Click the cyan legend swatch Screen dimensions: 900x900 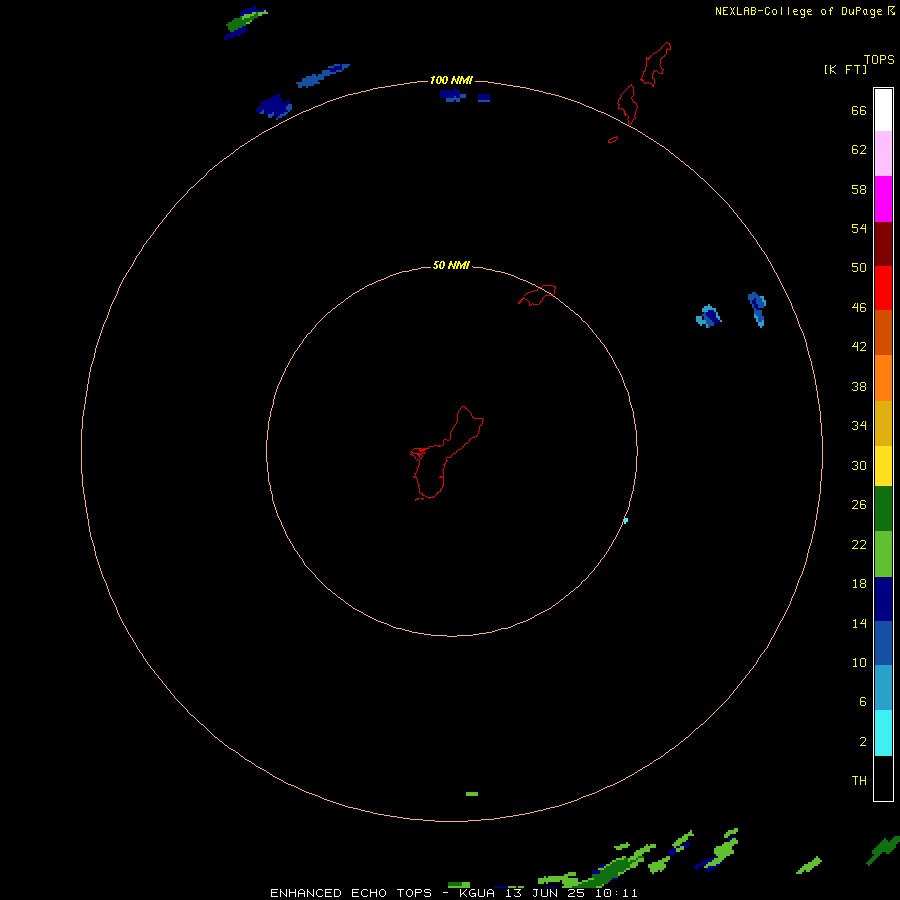883,733
